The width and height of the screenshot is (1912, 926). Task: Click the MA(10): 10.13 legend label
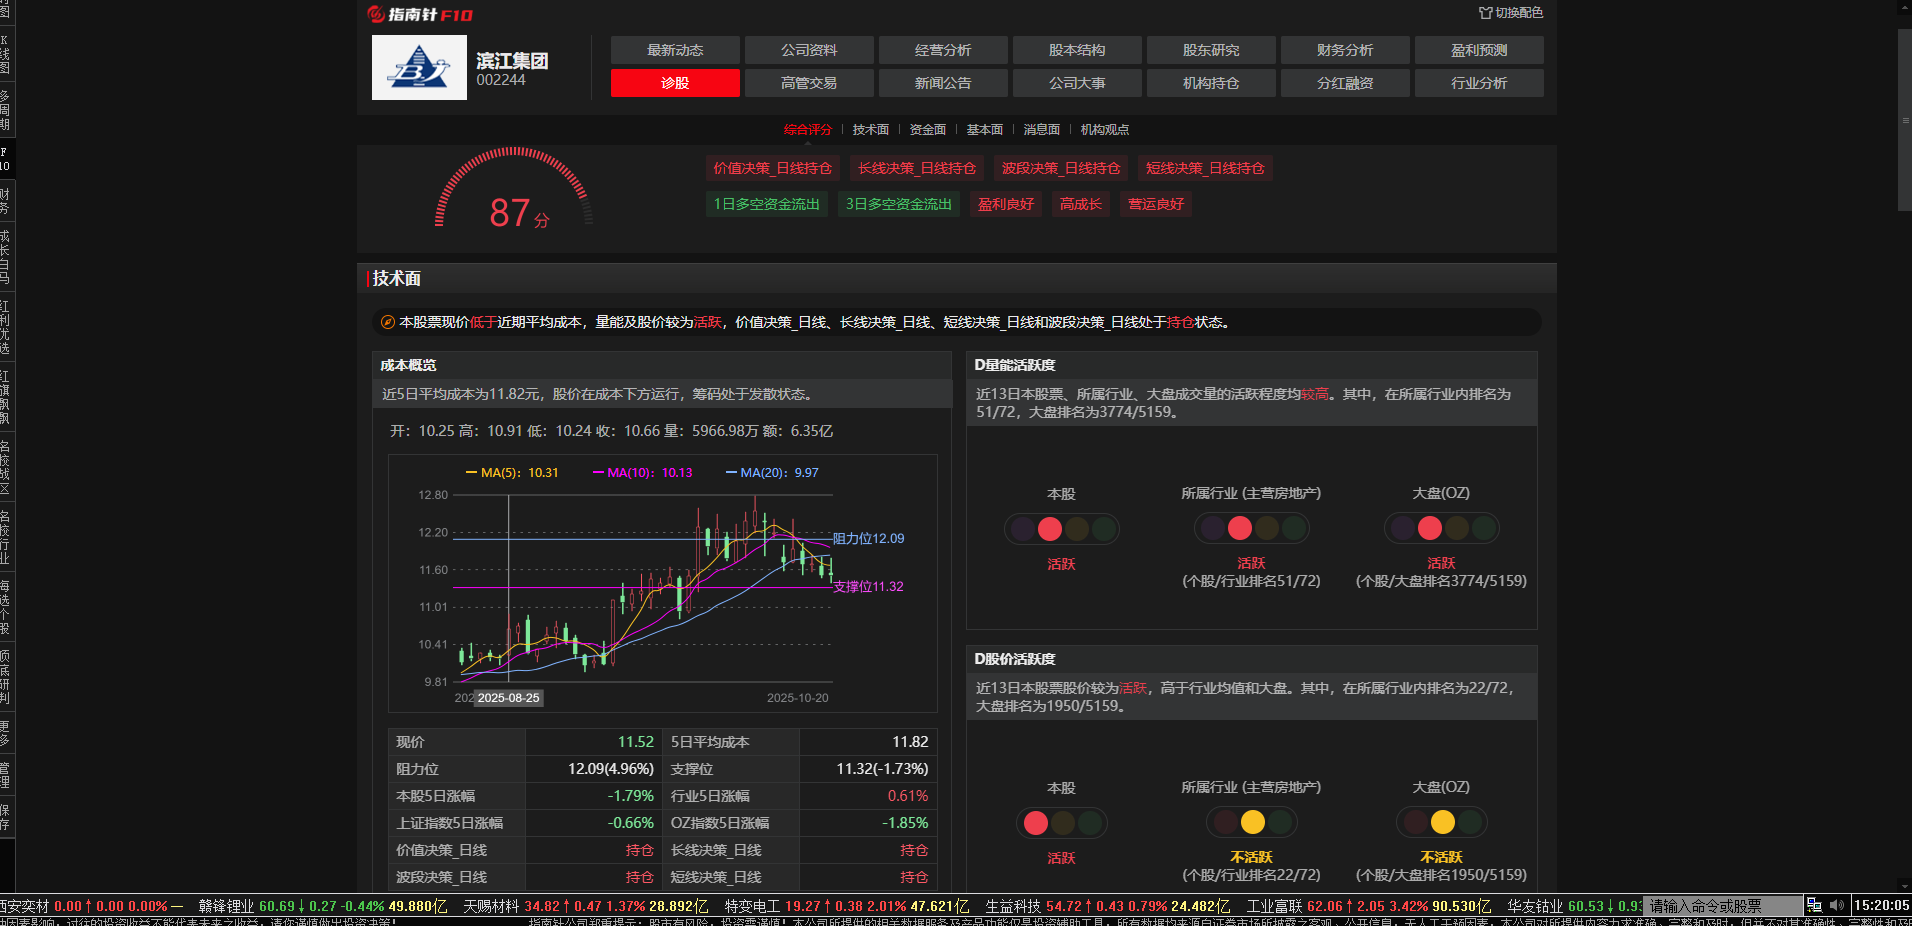643,473
